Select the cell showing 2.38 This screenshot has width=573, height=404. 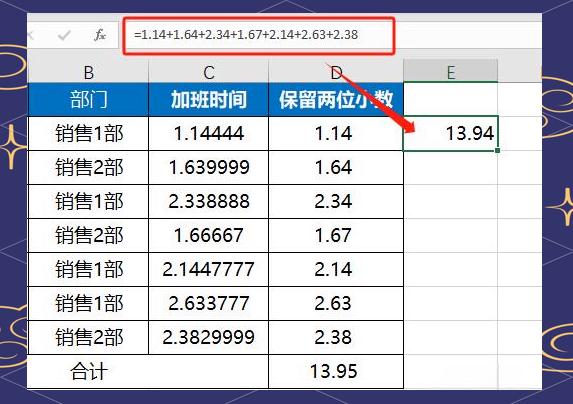[x=336, y=337]
